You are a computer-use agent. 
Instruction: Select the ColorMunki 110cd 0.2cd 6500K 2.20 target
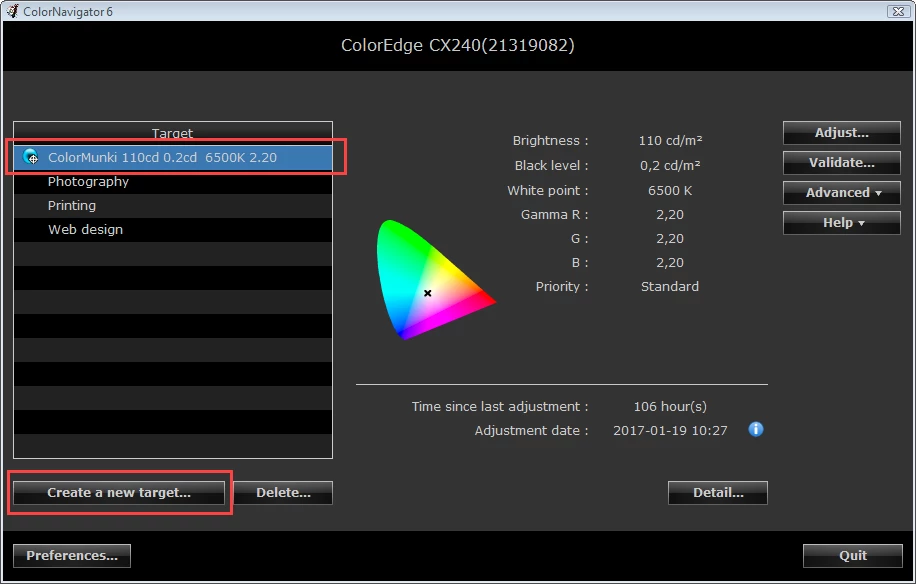click(173, 158)
